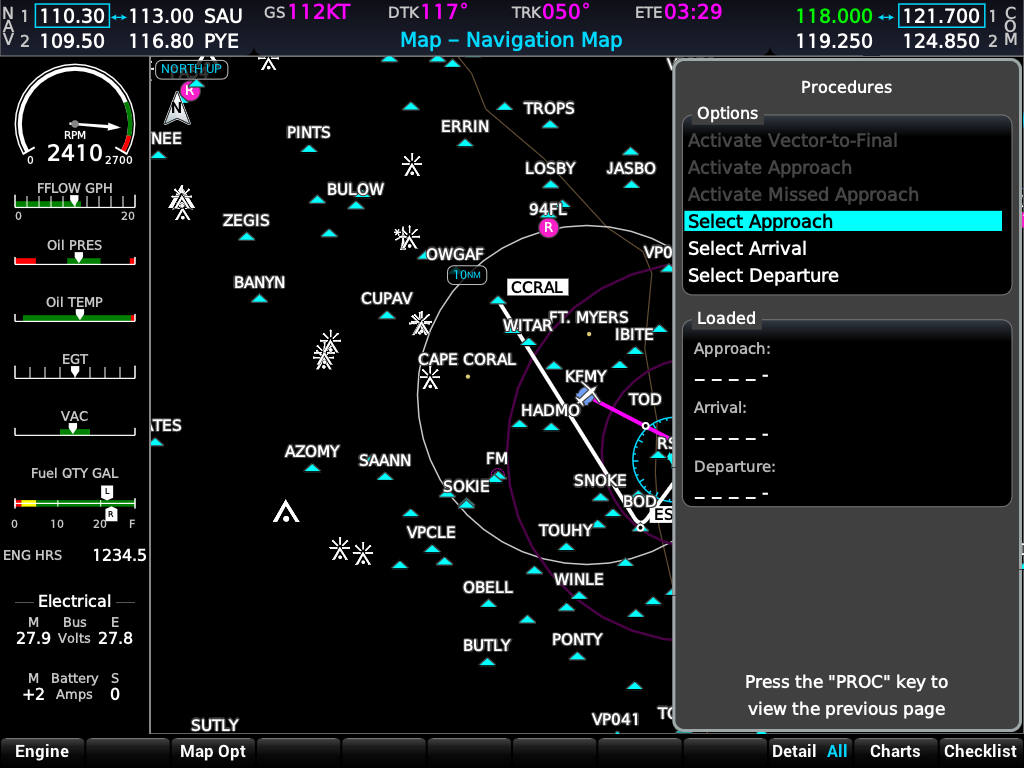Select the HADMO waypoint label
The width and height of the screenshot is (1024, 768).
551,410
